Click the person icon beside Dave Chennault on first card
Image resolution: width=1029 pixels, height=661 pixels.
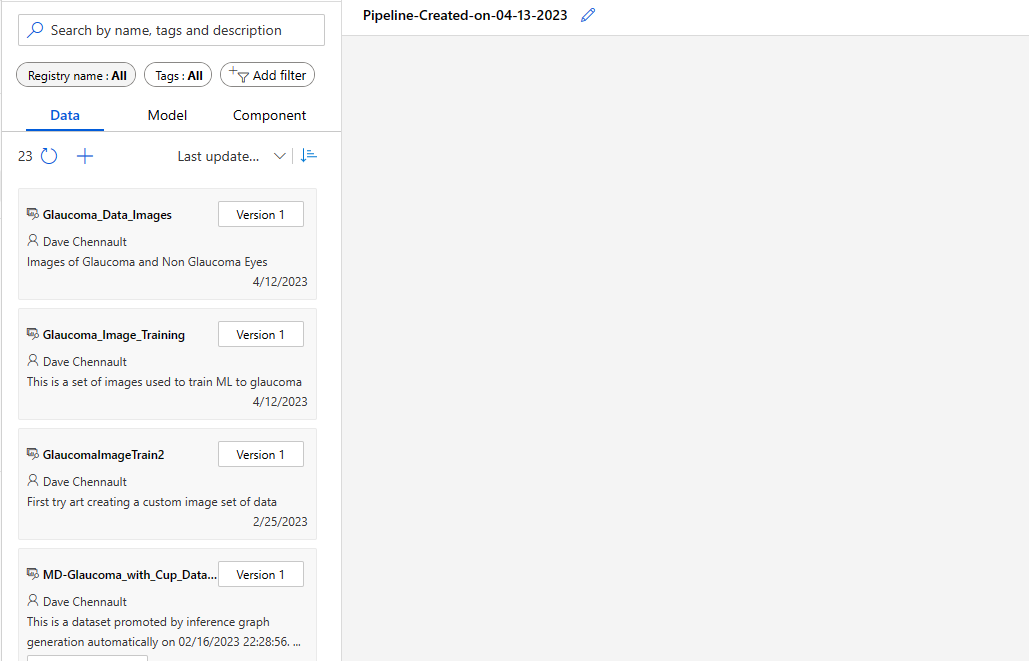click(x=31, y=241)
